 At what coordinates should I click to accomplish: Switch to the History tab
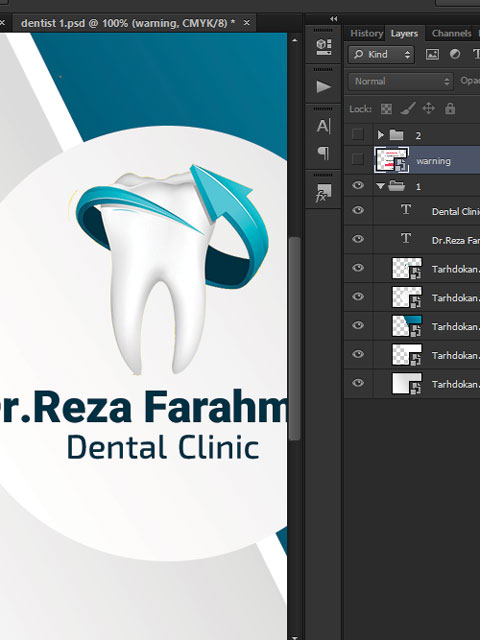tap(367, 33)
